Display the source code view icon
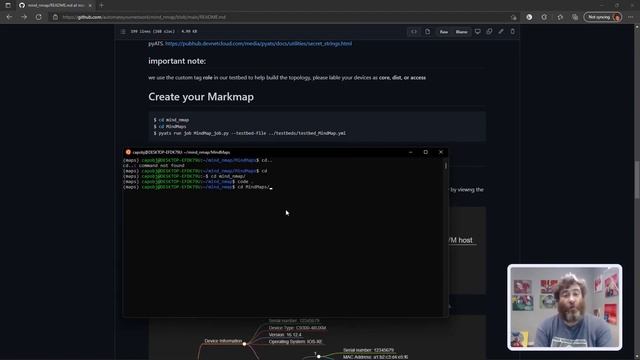640x360 pixels. (x=414, y=32)
